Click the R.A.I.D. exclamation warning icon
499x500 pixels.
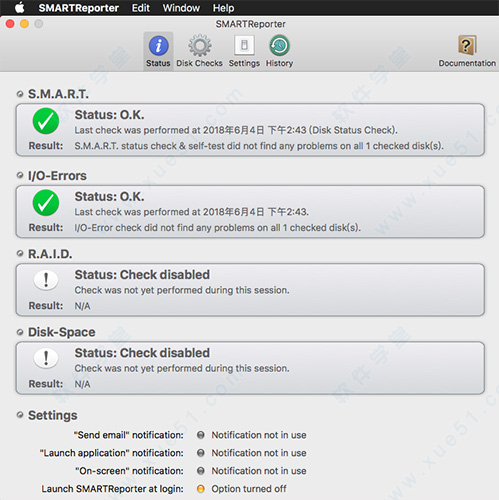[46, 280]
